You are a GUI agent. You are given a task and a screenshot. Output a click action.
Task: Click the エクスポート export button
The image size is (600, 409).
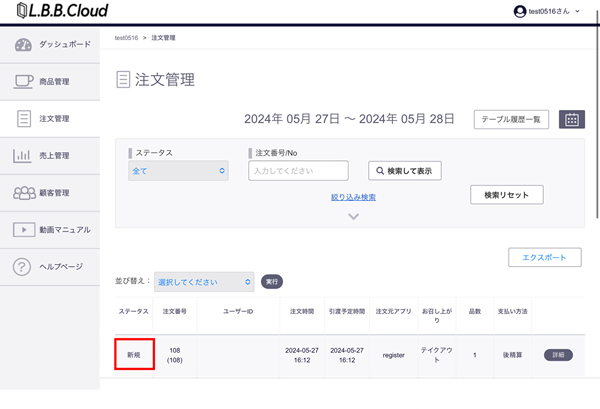(x=544, y=257)
